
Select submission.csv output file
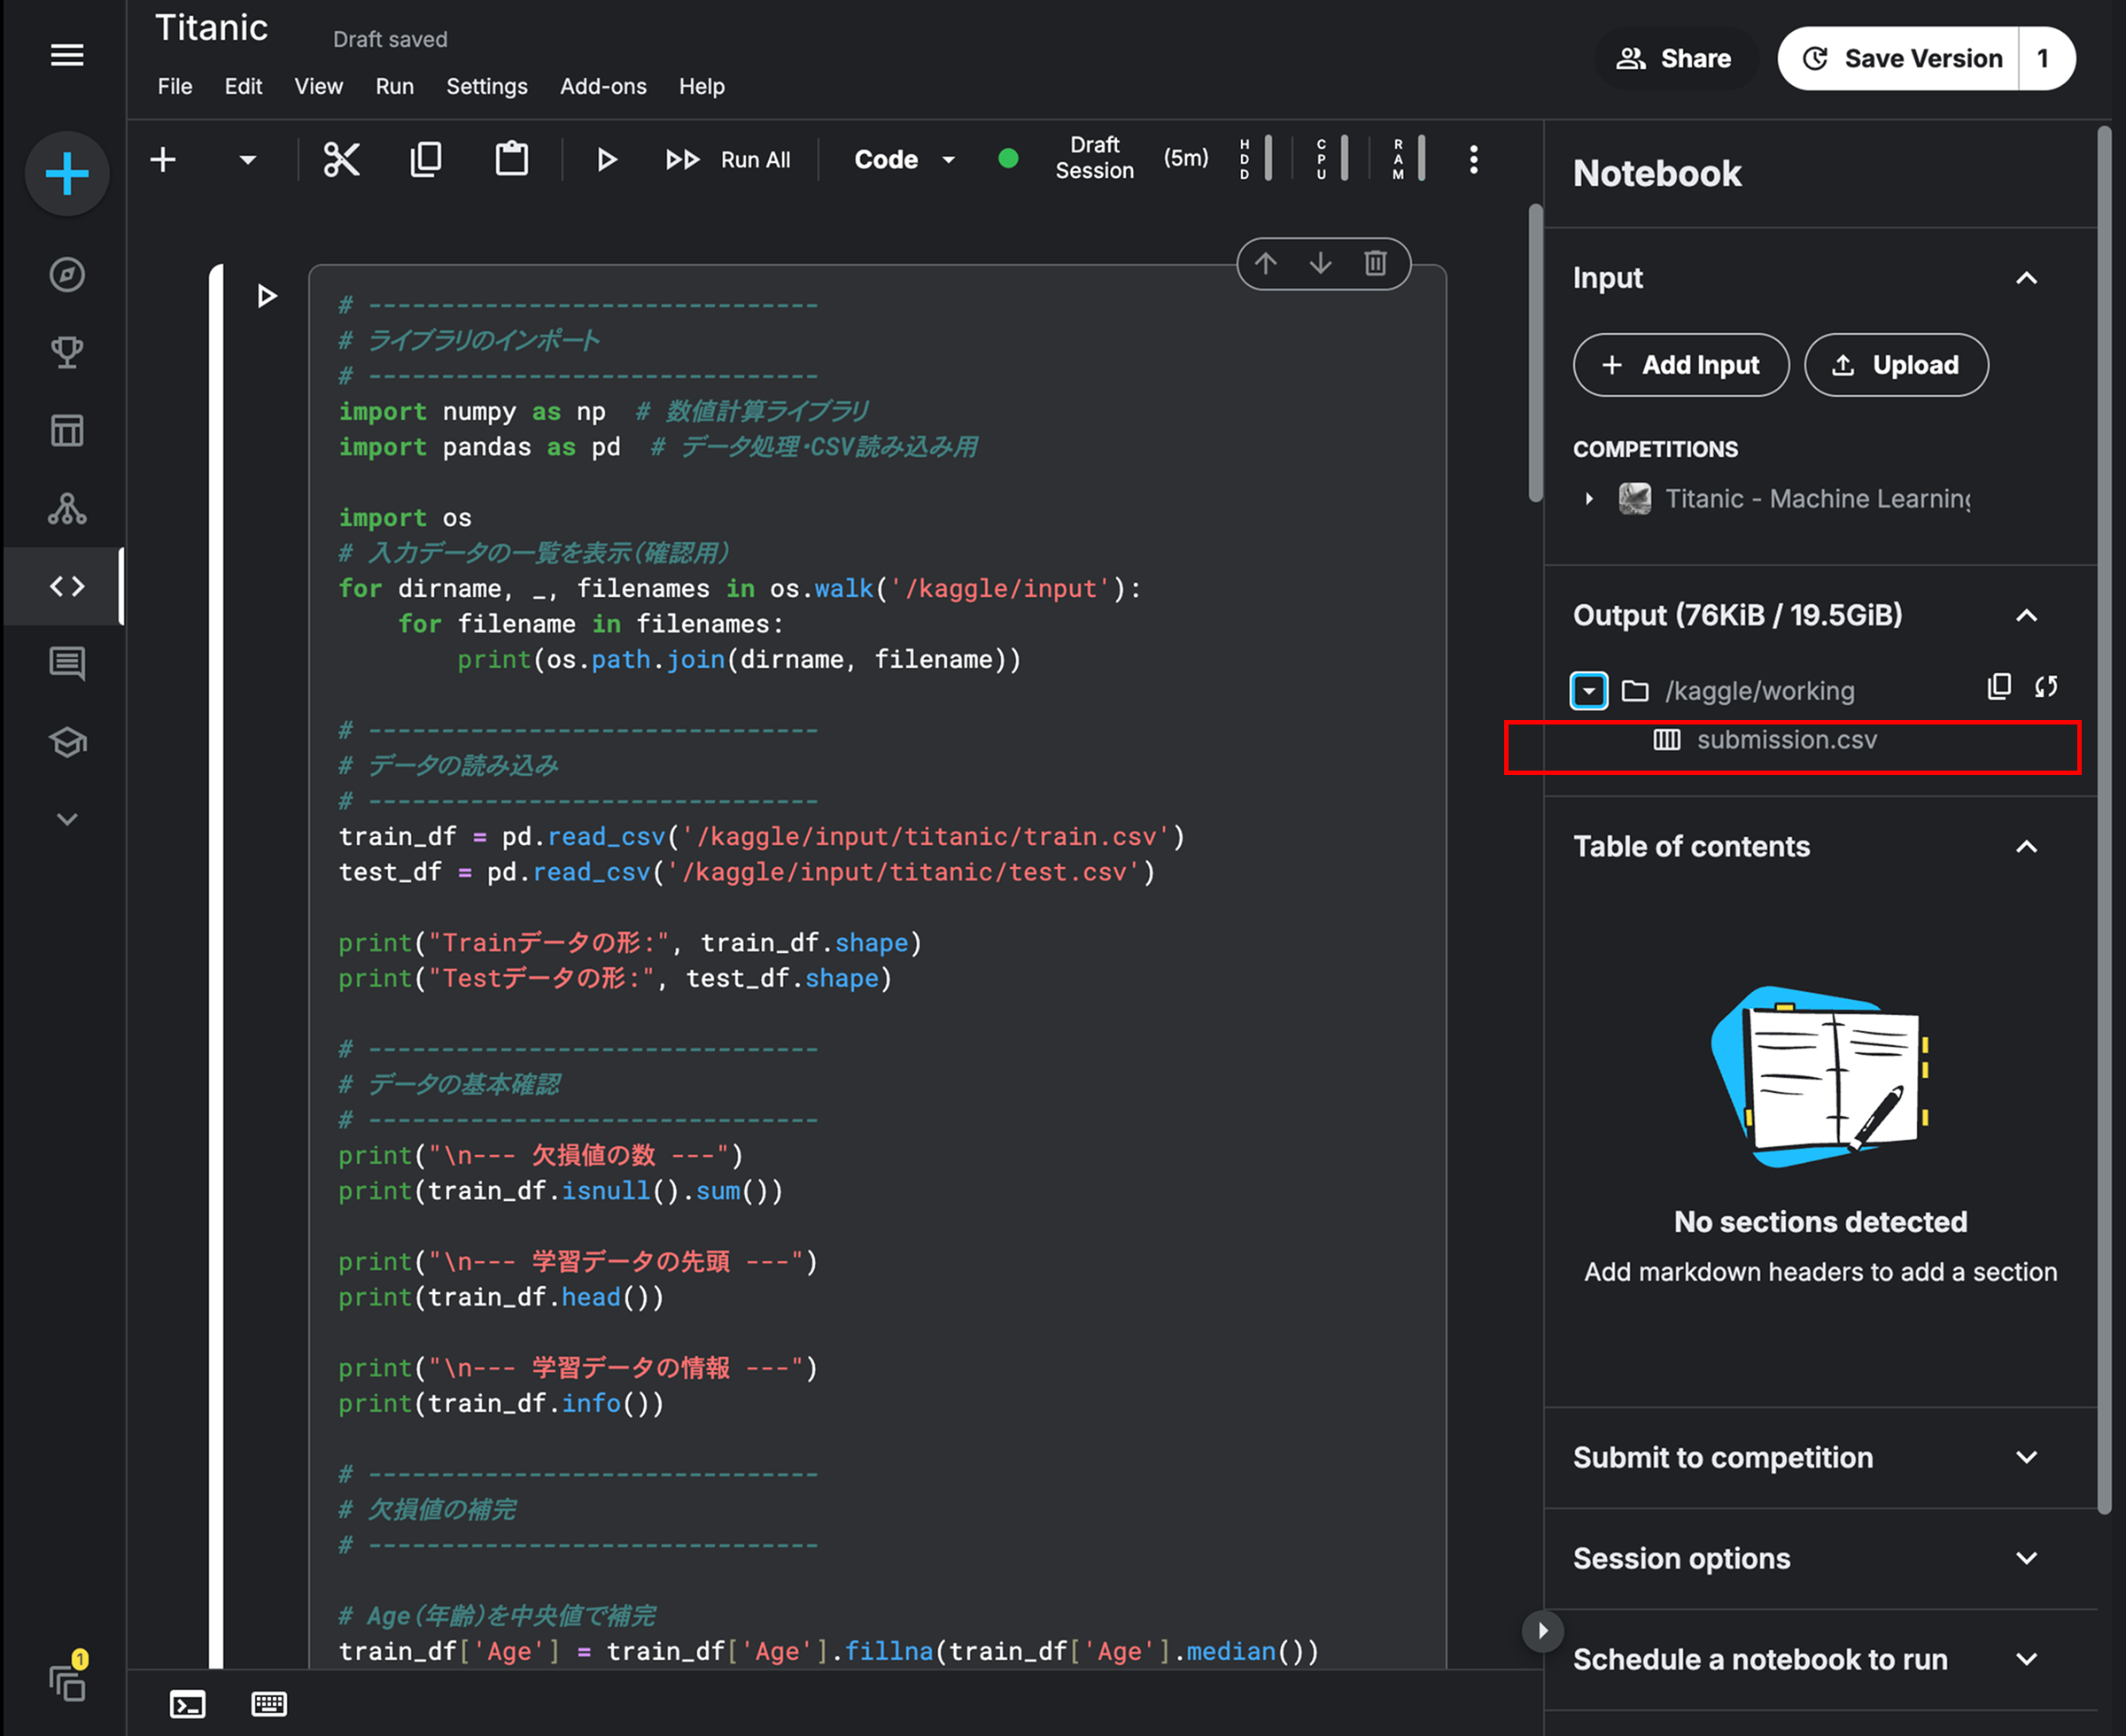click(x=1786, y=740)
